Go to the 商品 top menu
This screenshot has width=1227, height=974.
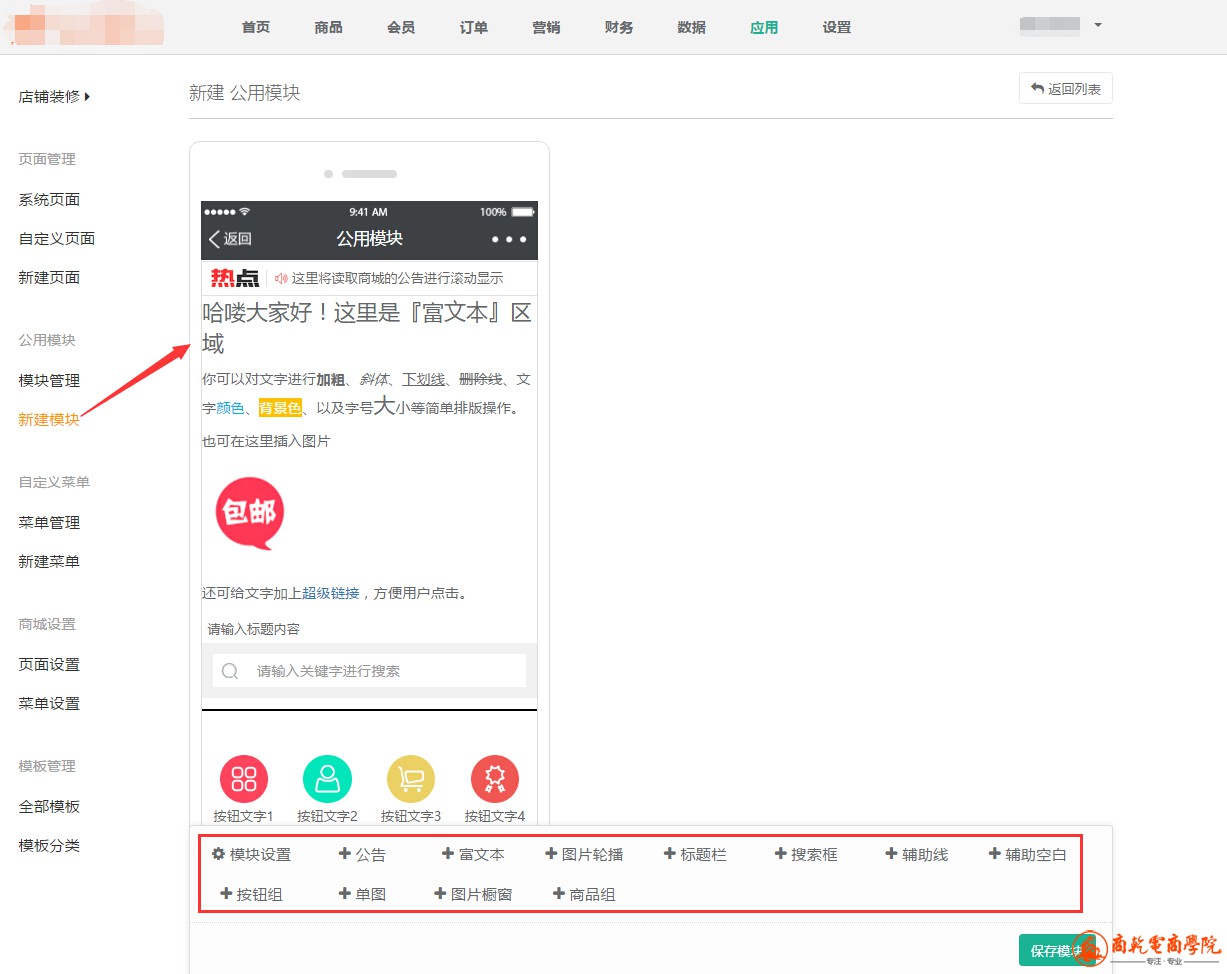click(328, 27)
